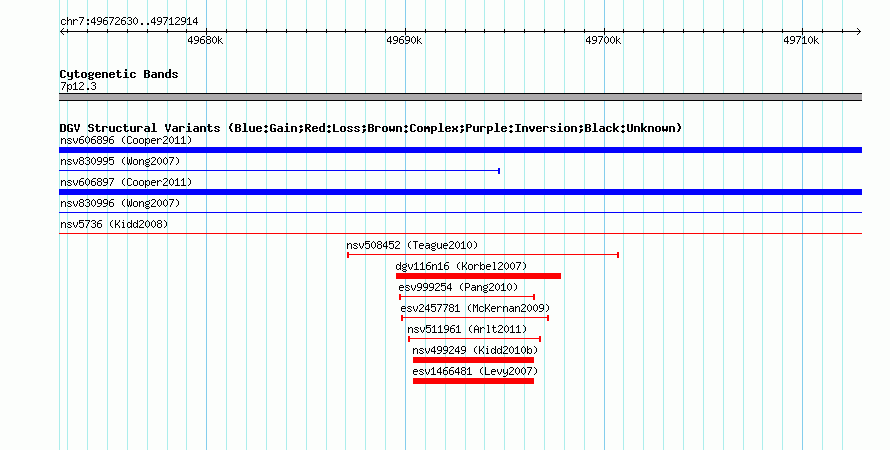The width and height of the screenshot is (890, 450).
Task: Click the nsv830995 (Wong2007) label
Action: coord(120,161)
